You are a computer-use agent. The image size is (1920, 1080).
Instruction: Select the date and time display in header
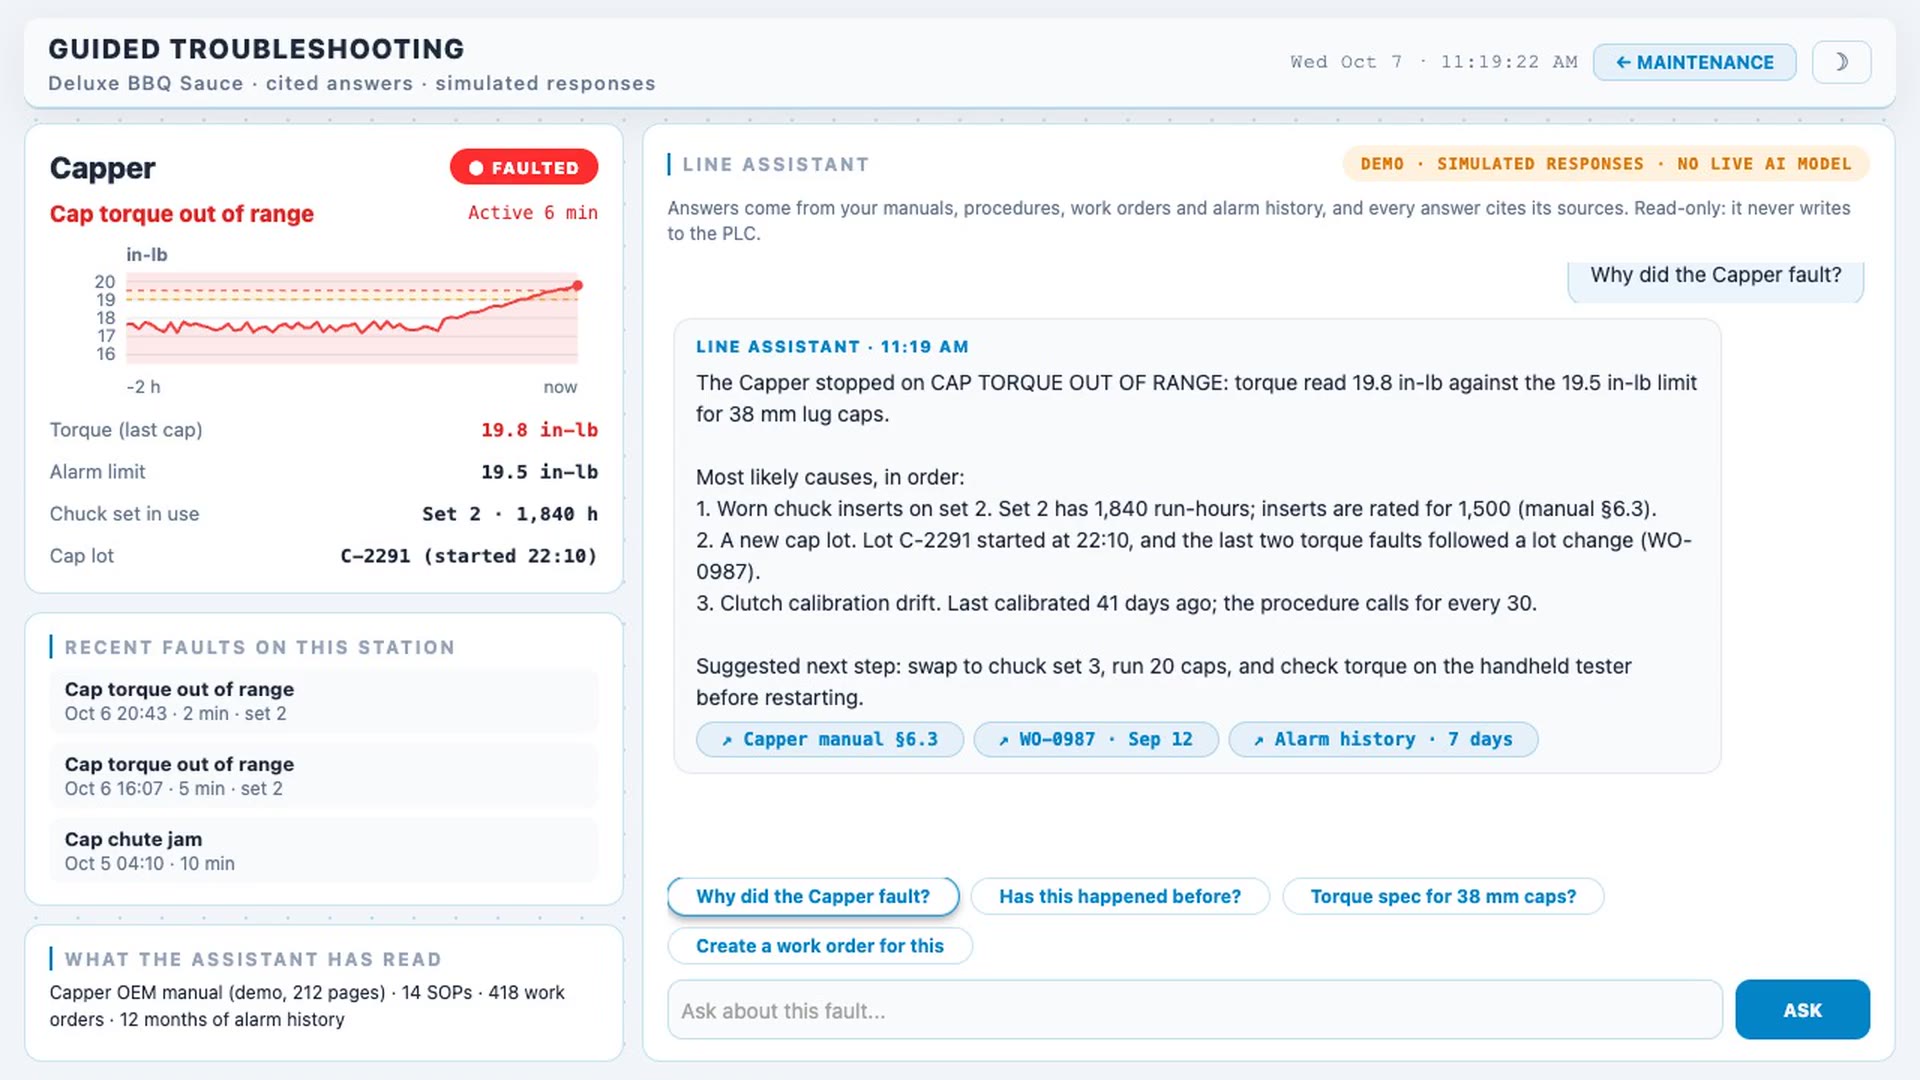click(x=1434, y=62)
